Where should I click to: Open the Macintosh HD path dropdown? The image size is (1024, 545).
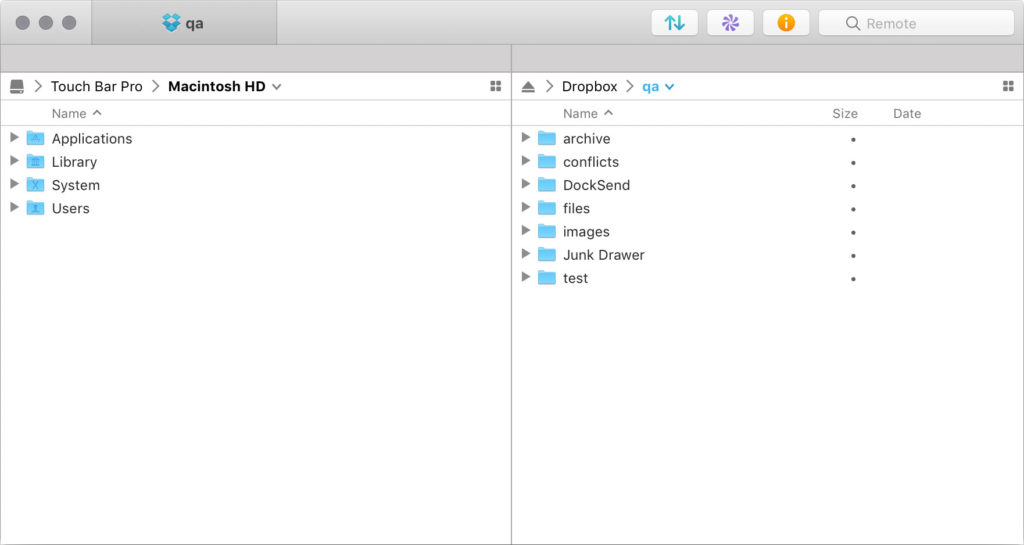point(277,87)
